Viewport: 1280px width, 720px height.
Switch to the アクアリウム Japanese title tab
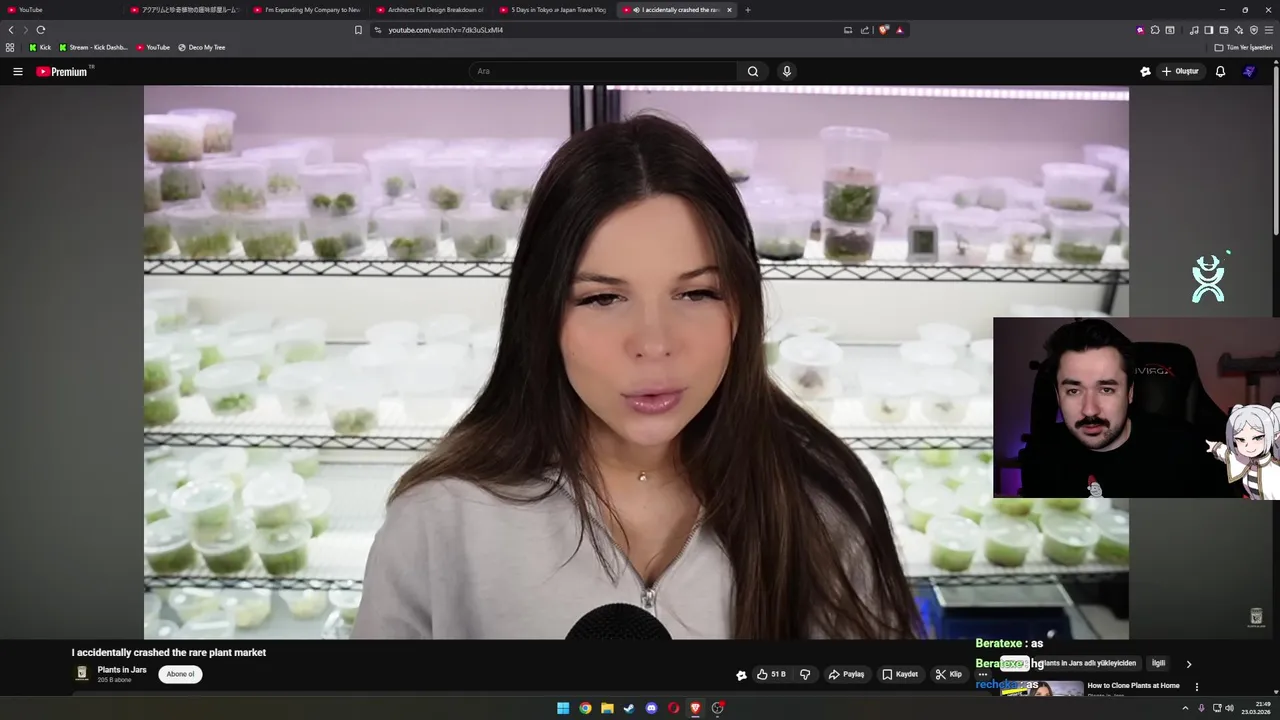coord(183,10)
